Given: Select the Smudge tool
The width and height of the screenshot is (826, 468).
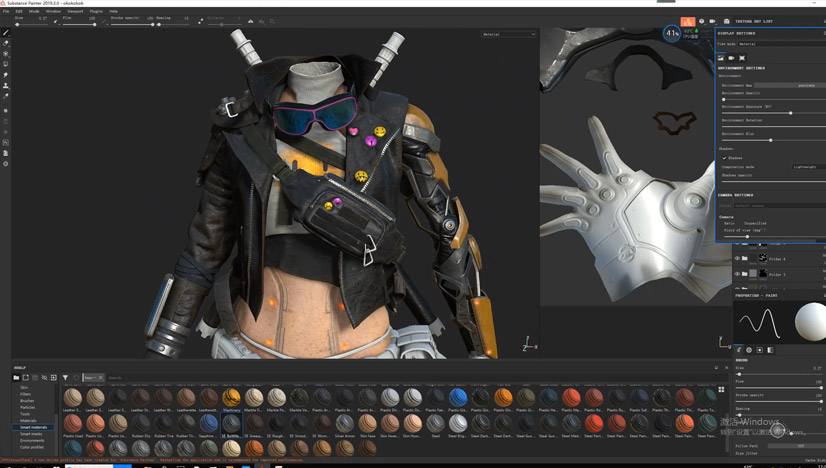Looking at the screenshot, I should pyautogui.click(x=6, y=75).
